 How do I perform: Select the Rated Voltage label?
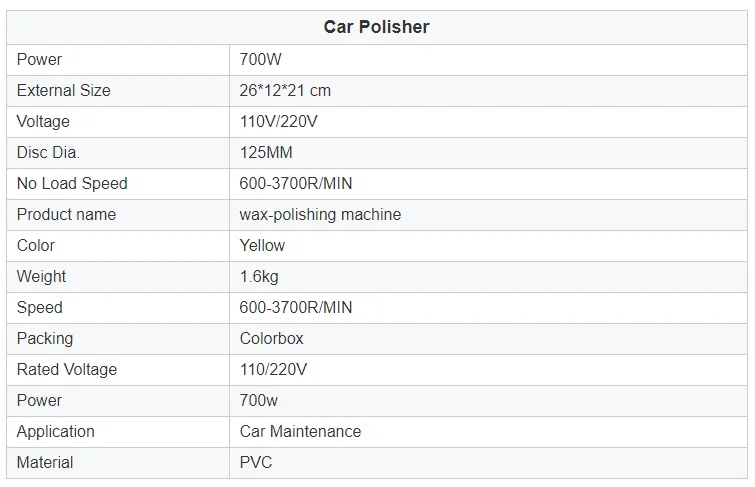click(67, 369)
